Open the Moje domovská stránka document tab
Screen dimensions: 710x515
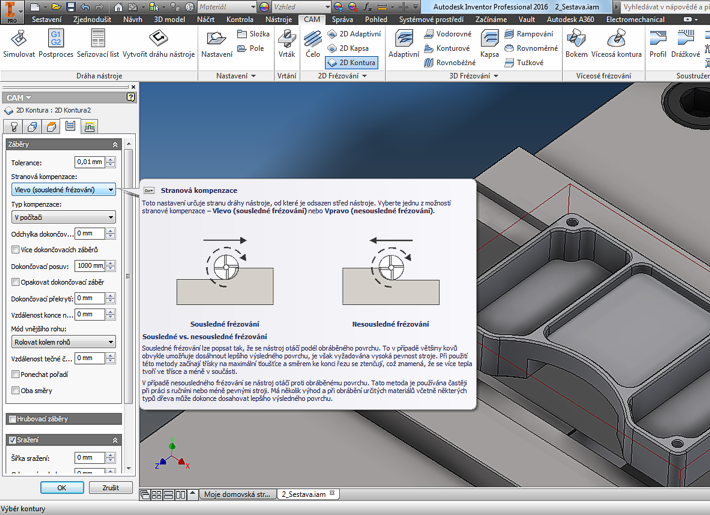(x=237, y=494)
